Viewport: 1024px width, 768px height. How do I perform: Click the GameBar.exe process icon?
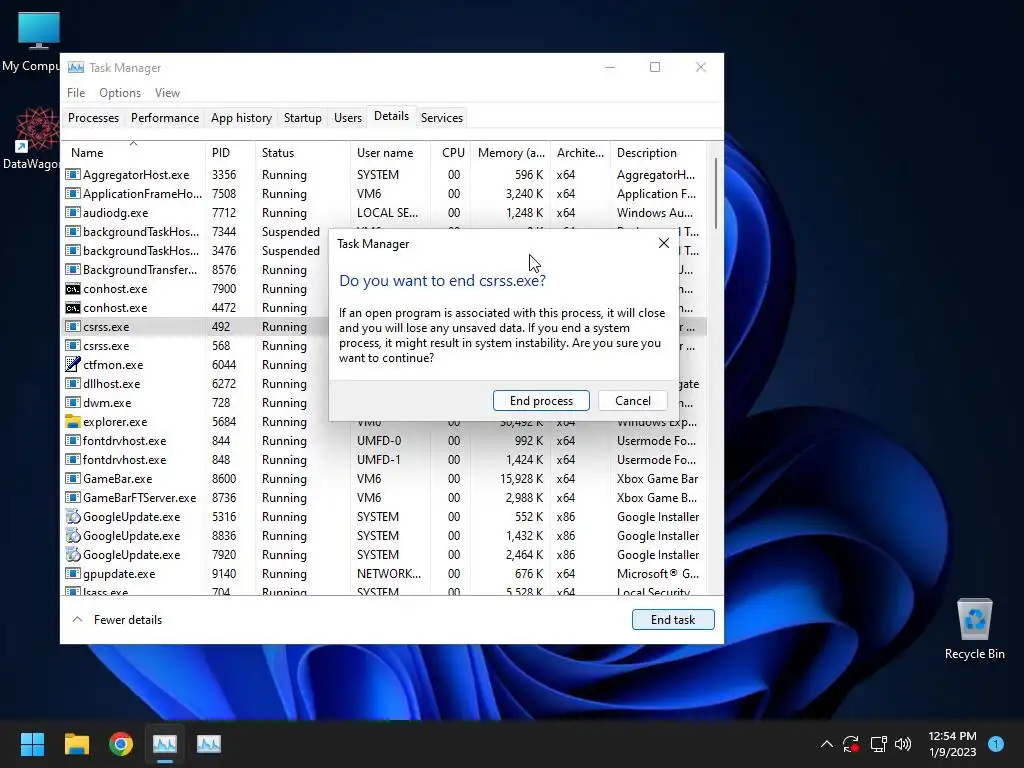tap(72, 479)
